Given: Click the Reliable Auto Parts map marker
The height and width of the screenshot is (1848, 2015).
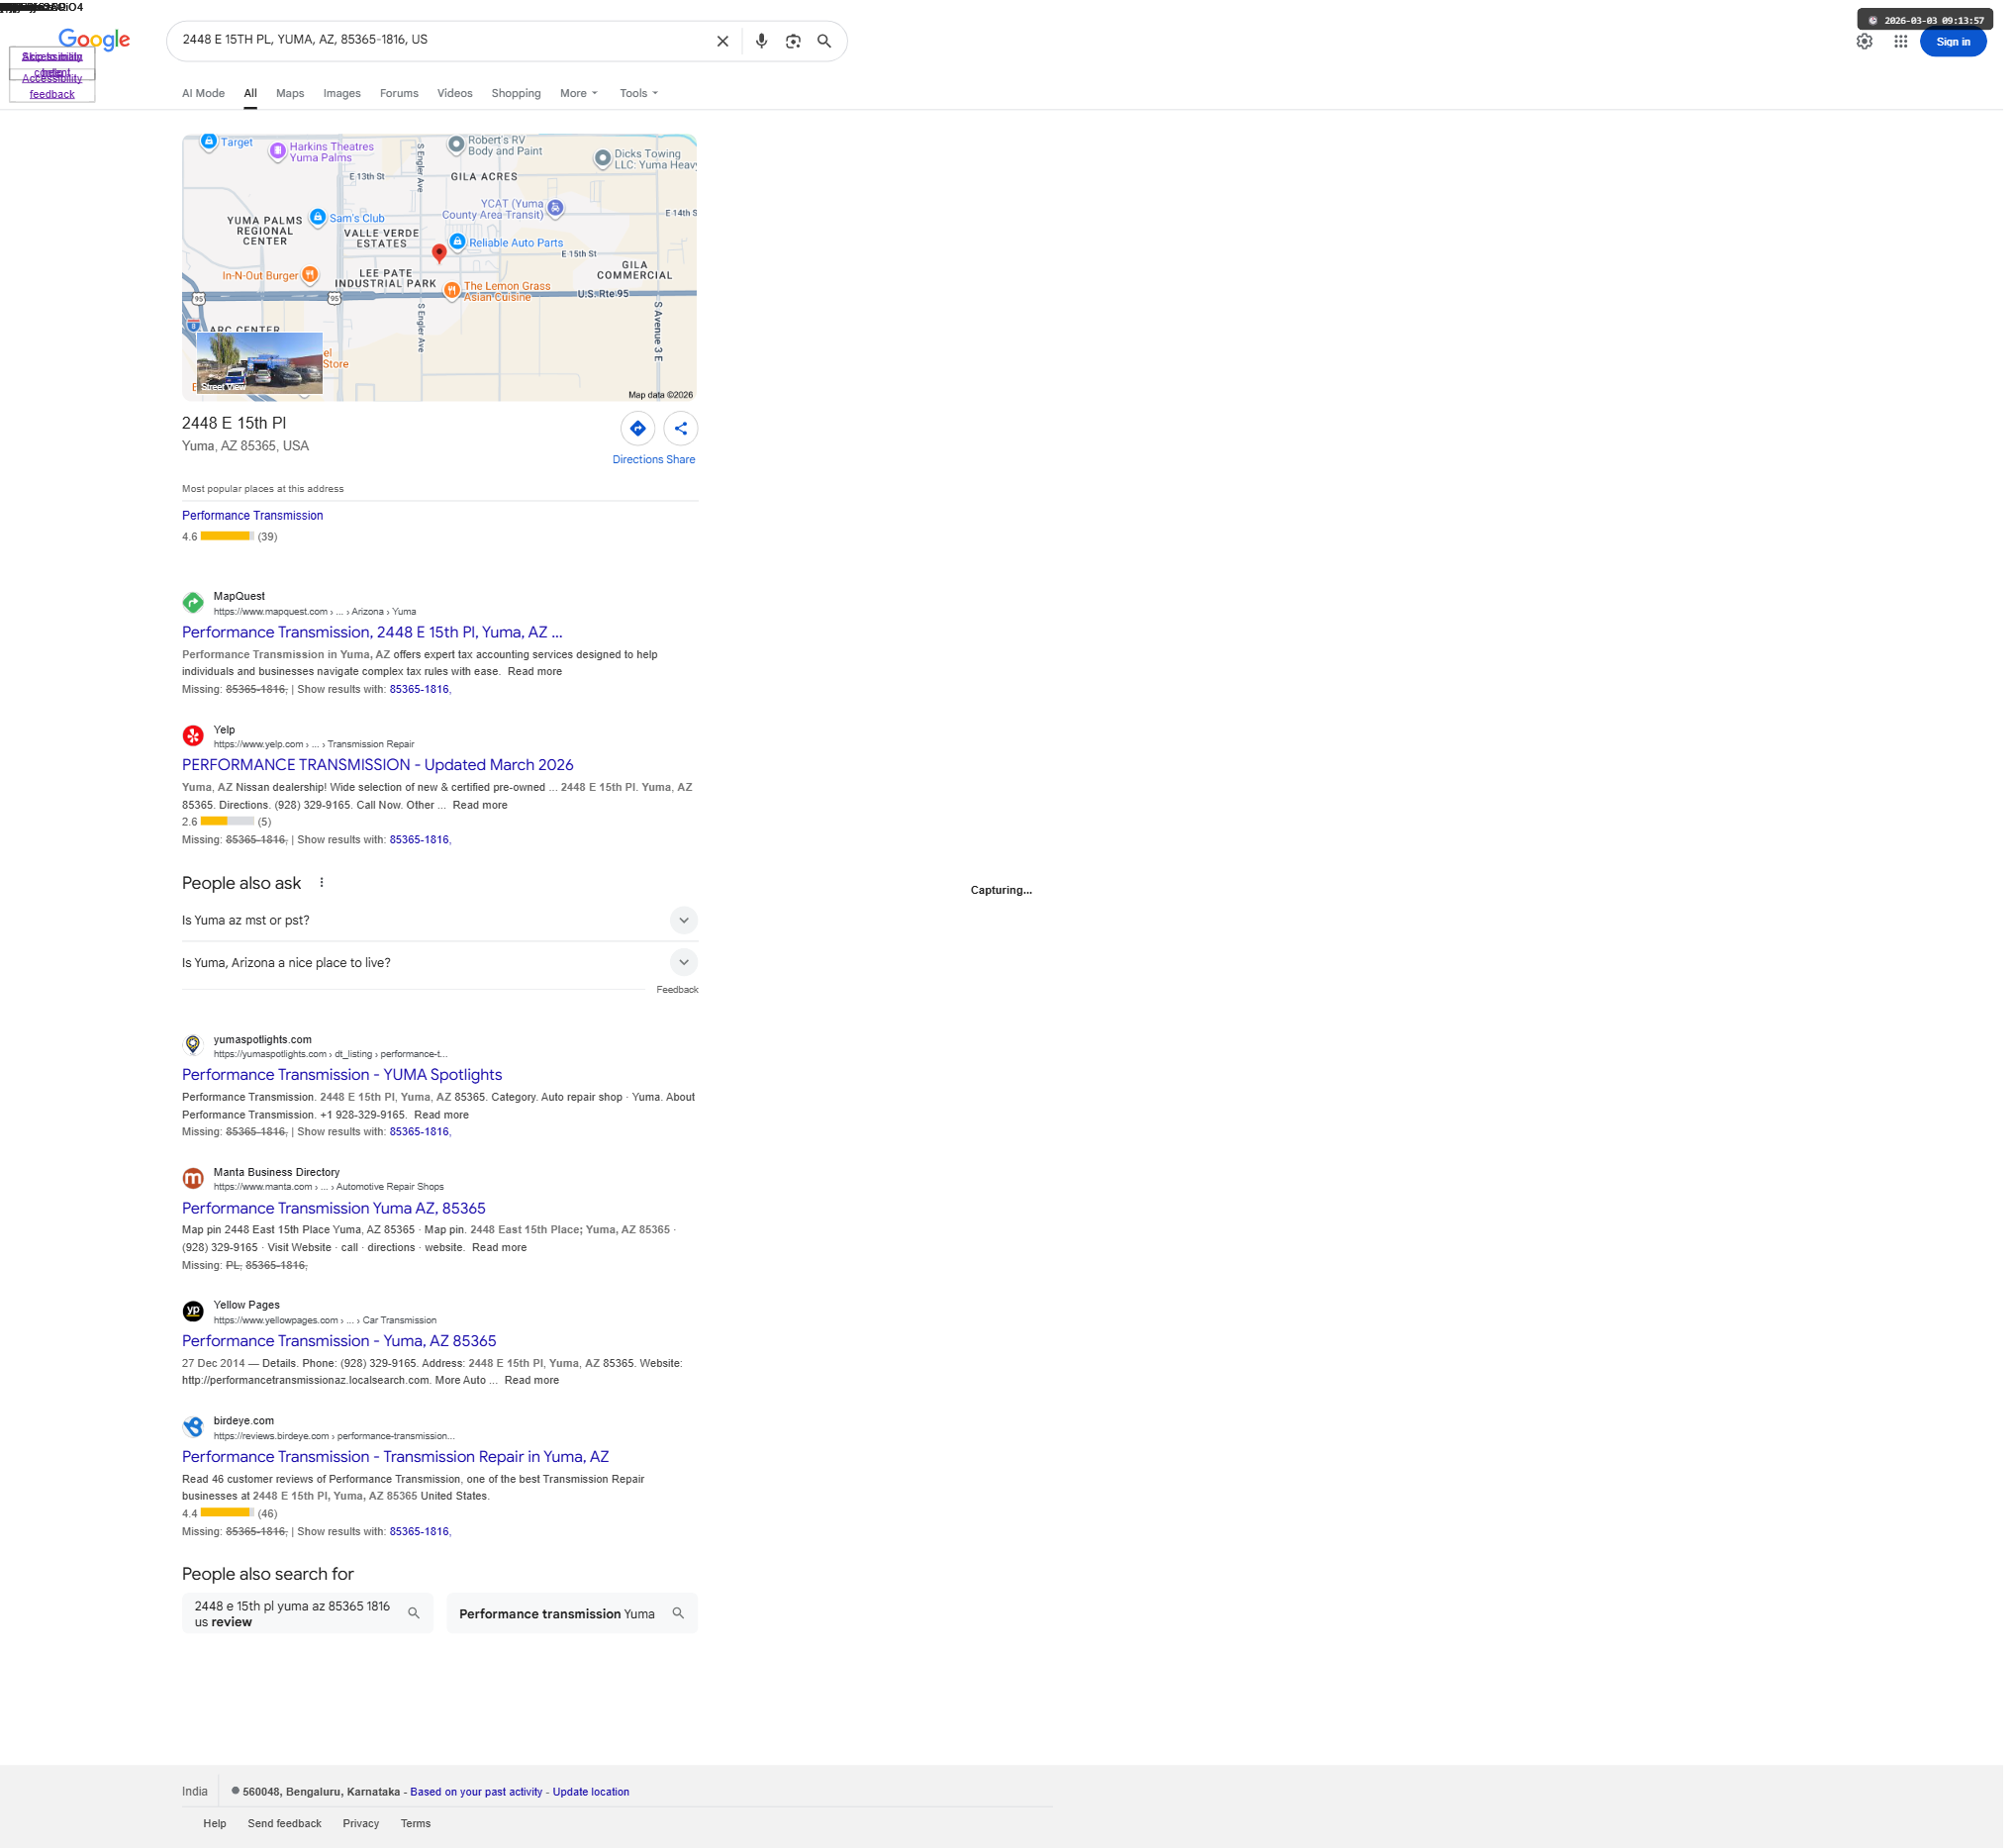Looking at the screenshot, I should pyautogui.click(x=460, y=243).
